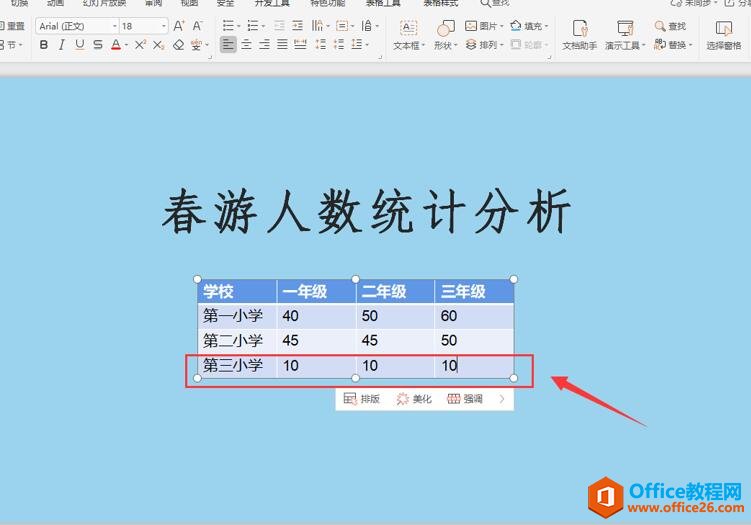The image size is (751, 525).
Task: Insert a text box (文本框)
Action: point(408,35)
